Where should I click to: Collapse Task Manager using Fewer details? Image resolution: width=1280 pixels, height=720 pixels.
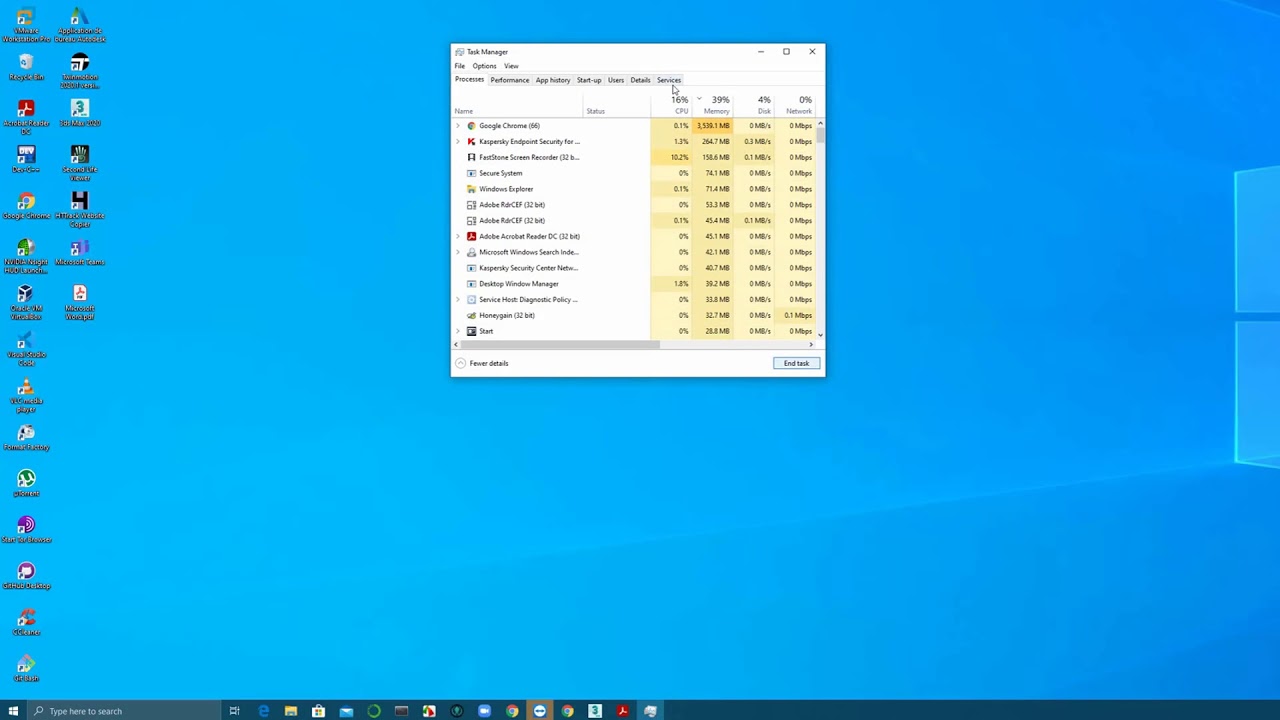482,363
